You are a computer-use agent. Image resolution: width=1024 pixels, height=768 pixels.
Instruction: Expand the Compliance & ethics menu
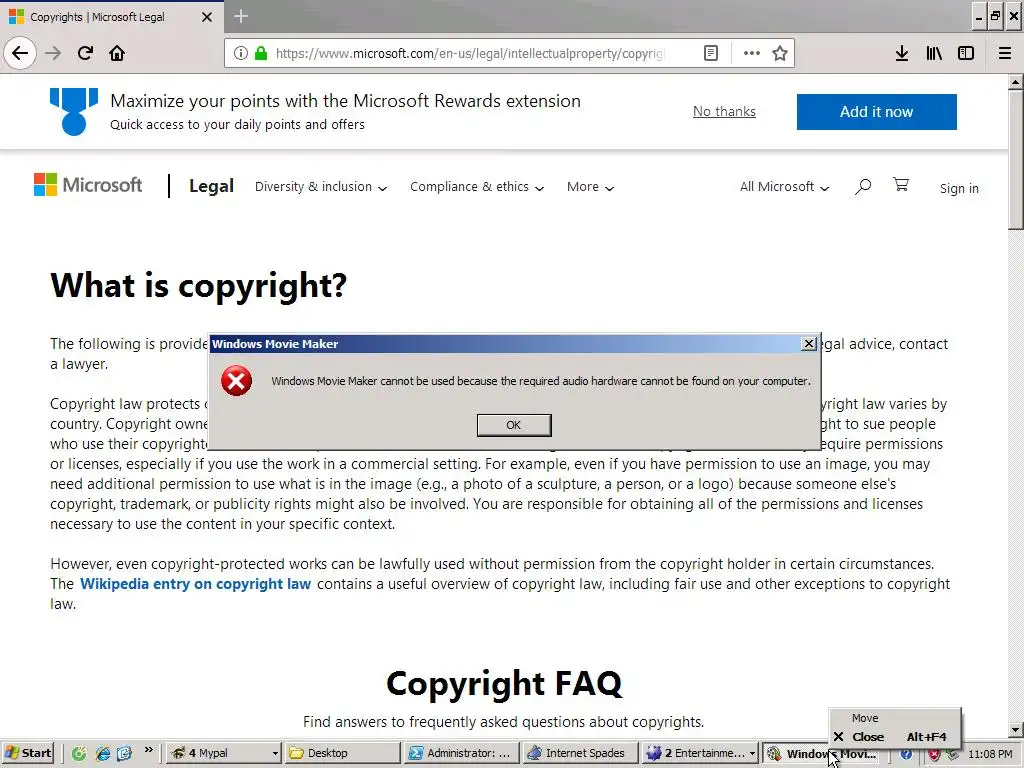(x=477, y=187)
